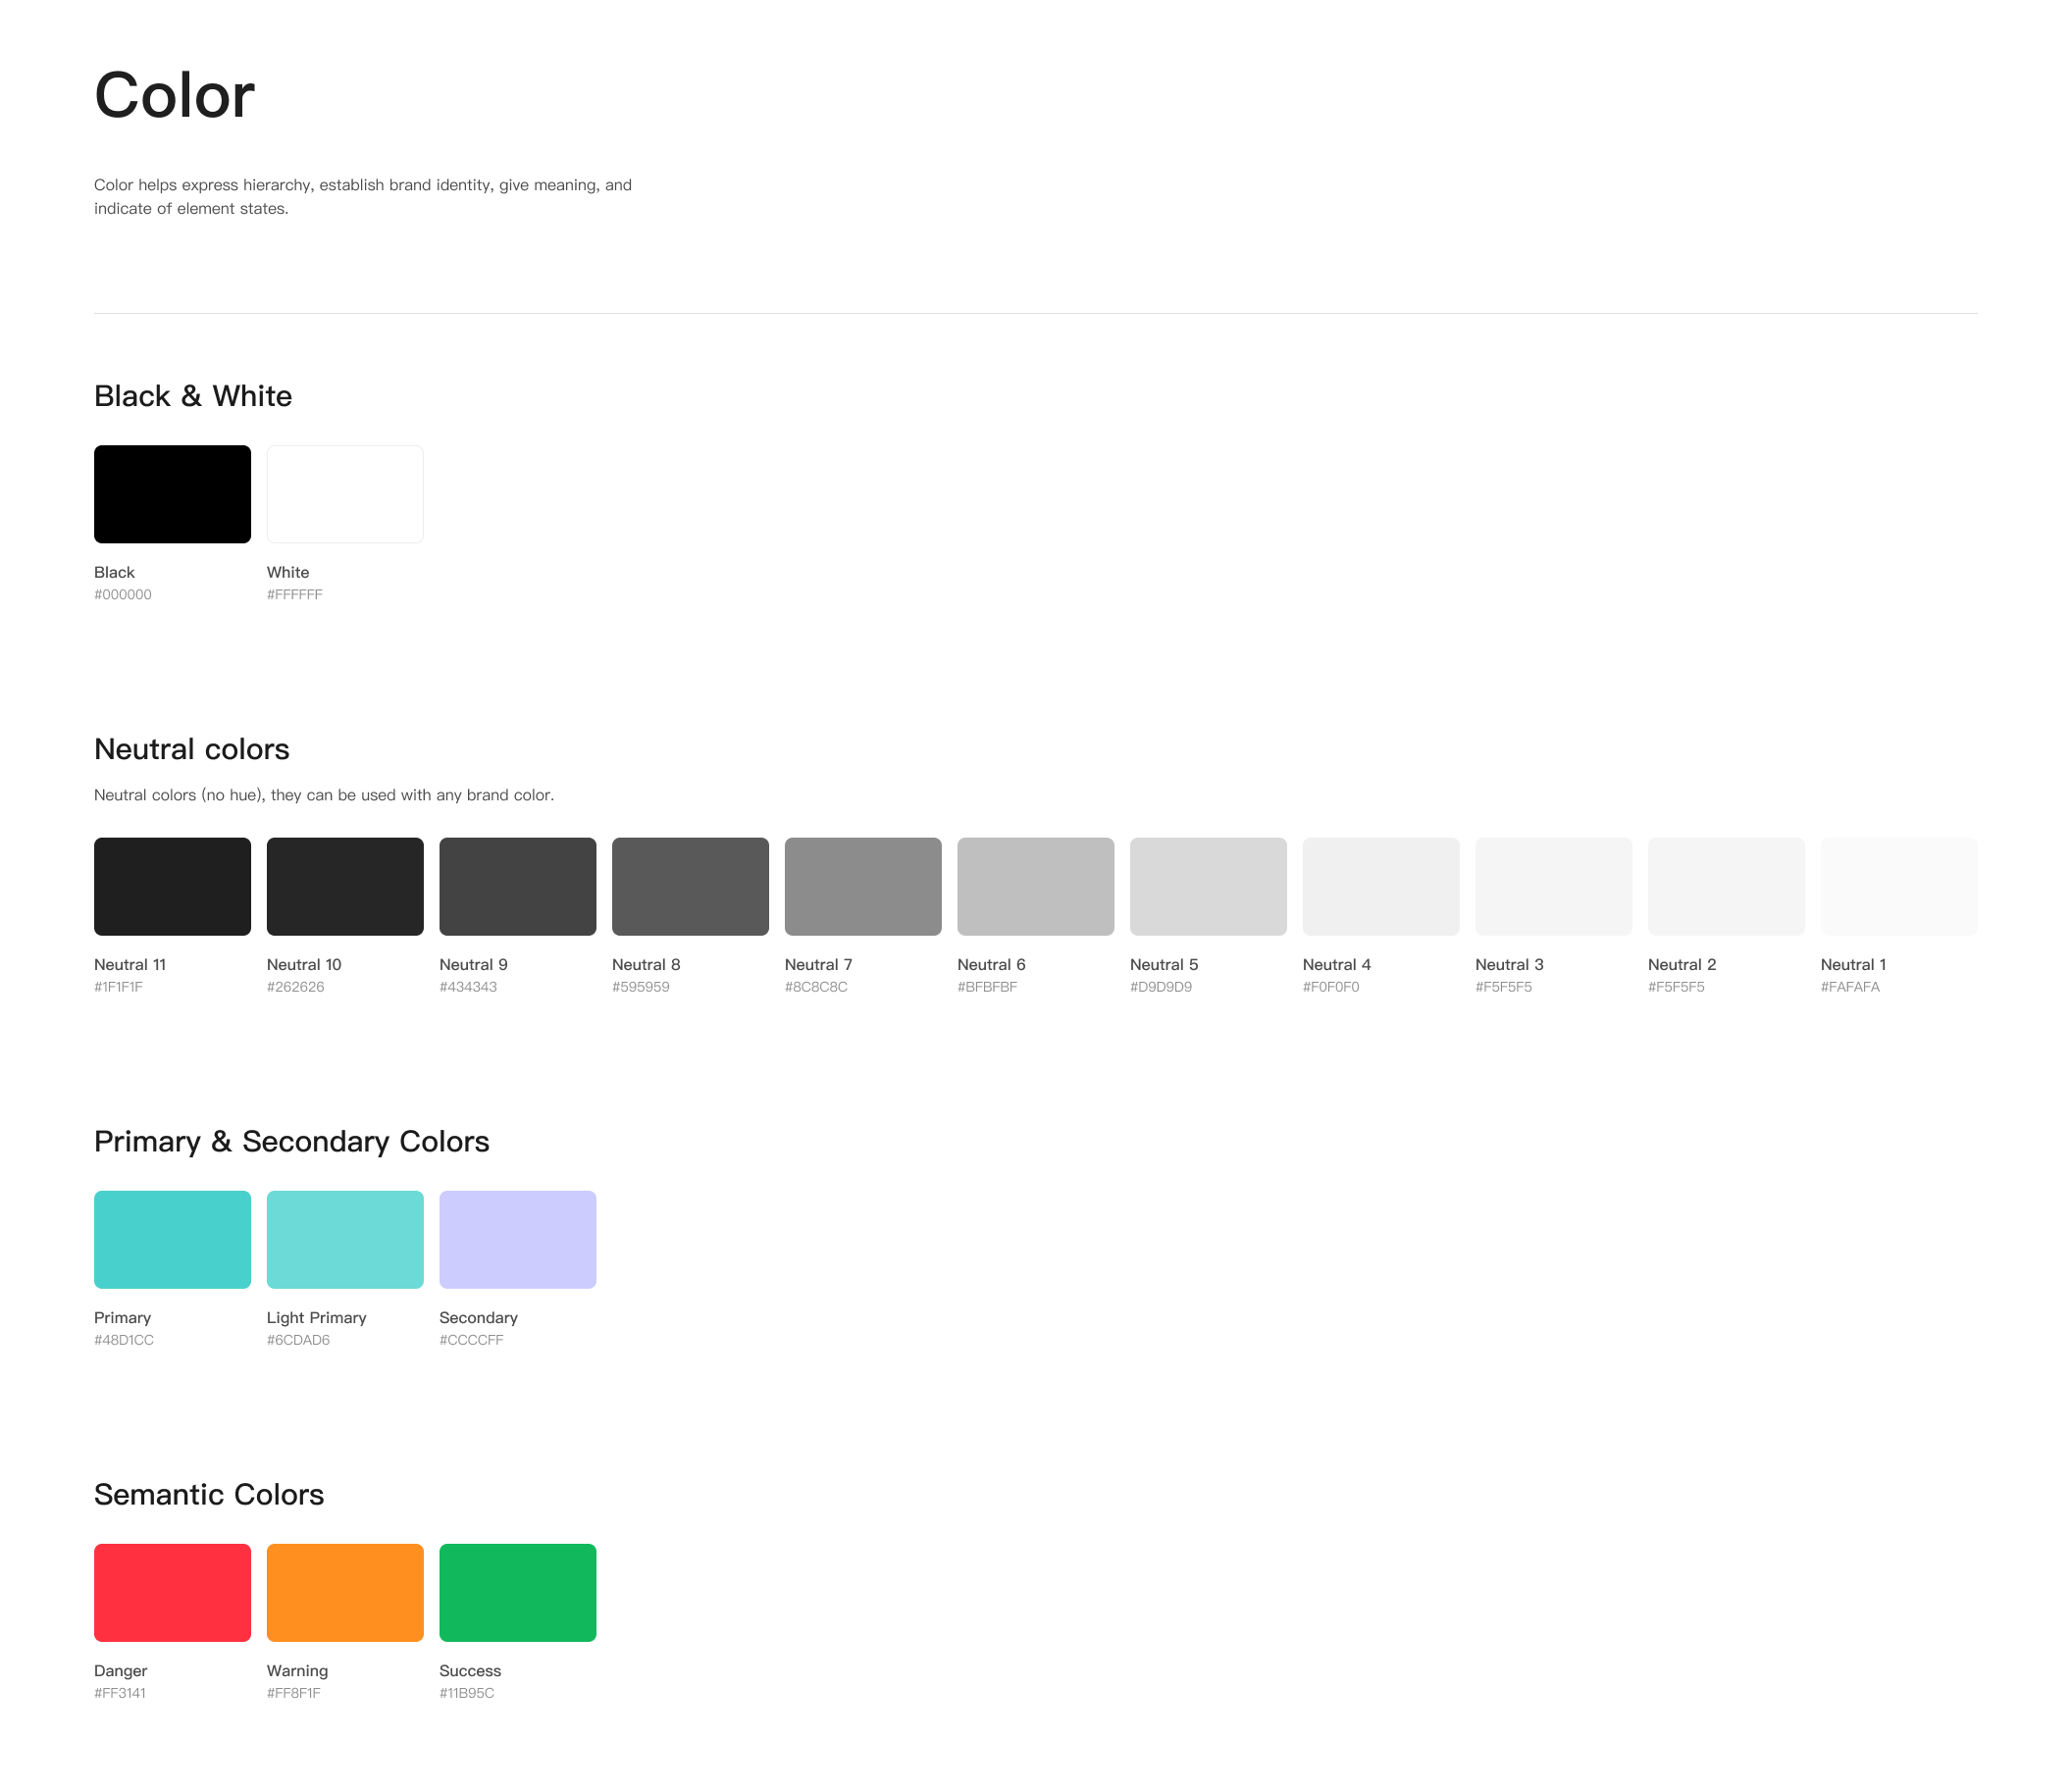Click the red Danger swatch
2072x1789 pixels.
[172, 1592]
